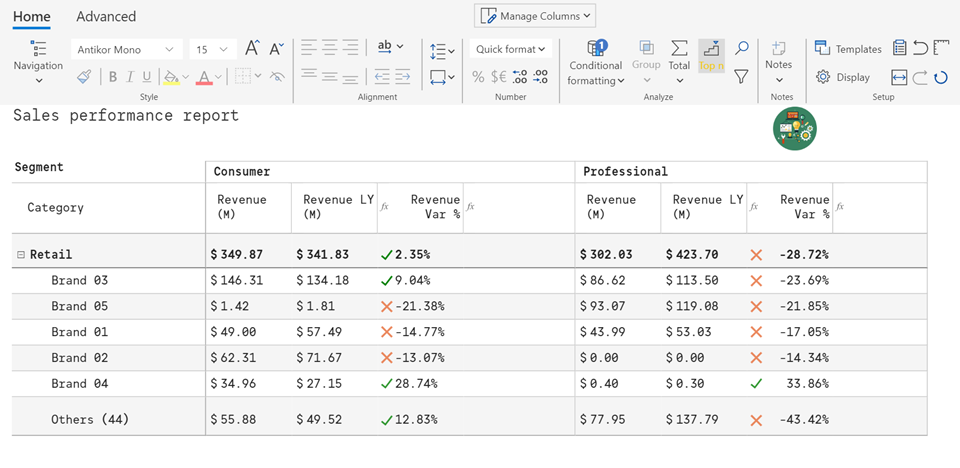
Task: Open the Quick format dropdown
Action: click(x=511, y=49)
